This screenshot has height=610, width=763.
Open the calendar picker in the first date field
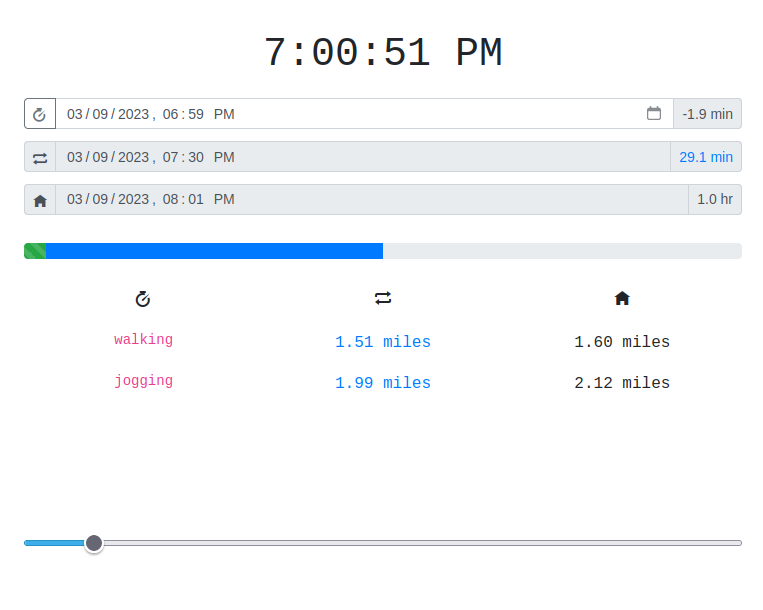coord(654,114)
